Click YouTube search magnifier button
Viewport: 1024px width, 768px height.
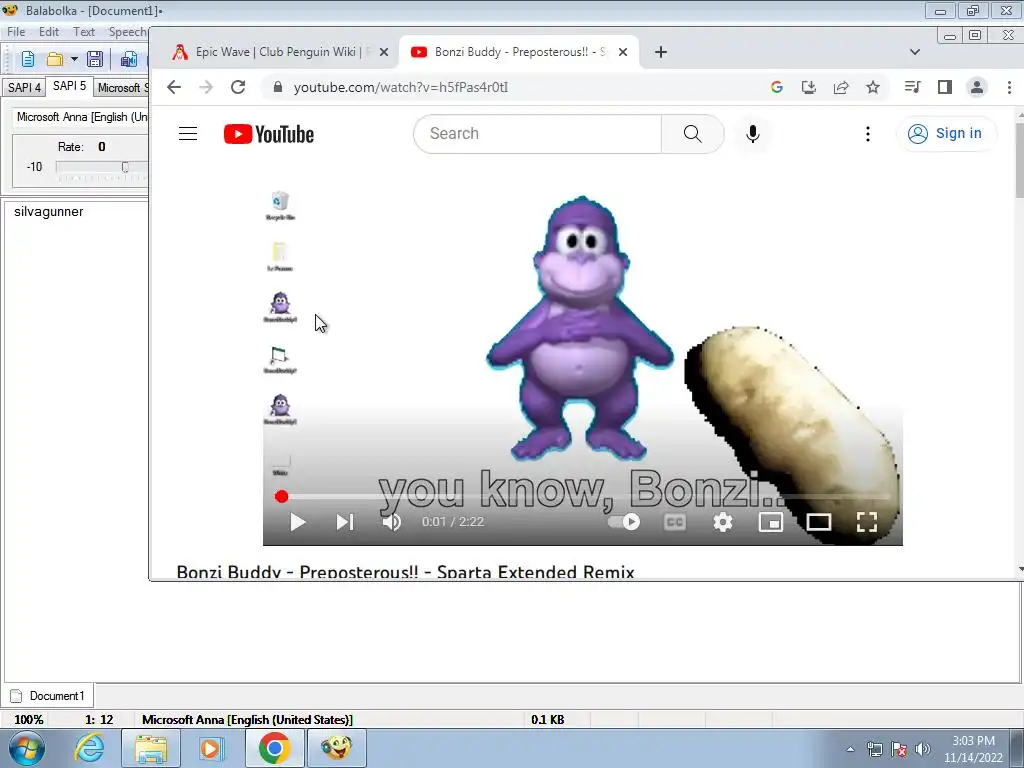pos(692,134)
